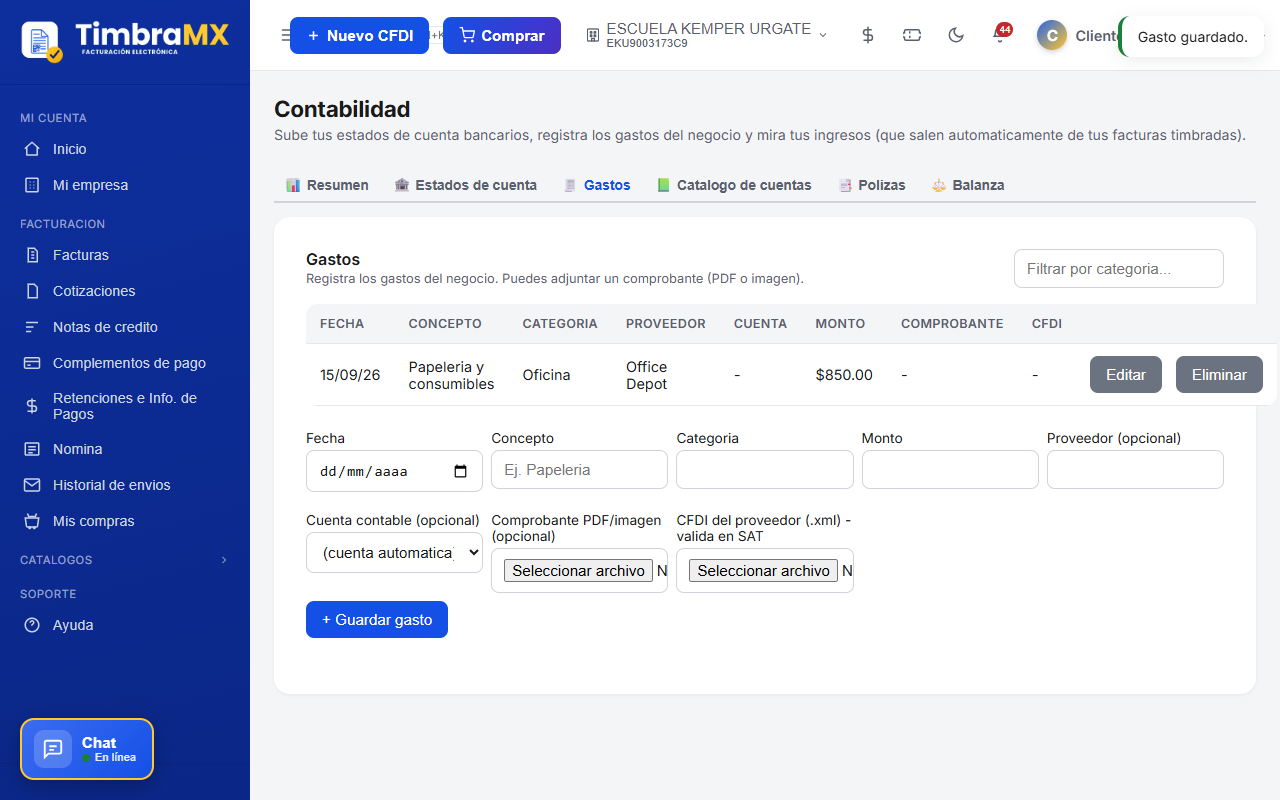The height and width of the screenshot is (800, 1280).
Task: Open Retenciones e Info. de Pagos
Action: pyautogui.click(x=125, y=406)
